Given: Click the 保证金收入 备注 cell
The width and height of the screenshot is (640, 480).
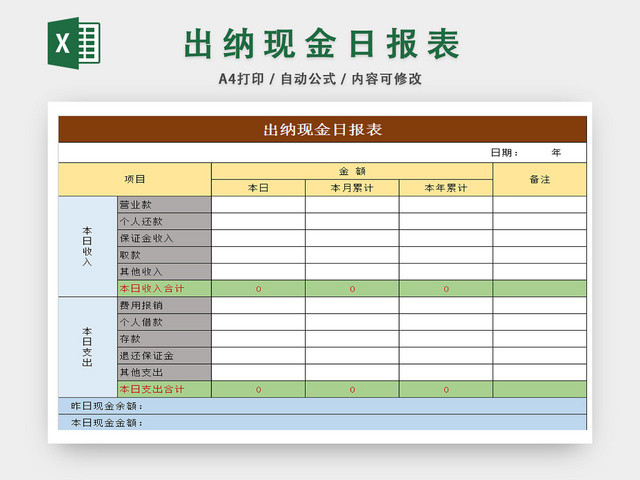Looking at the screenshot, I should [540, 238].
